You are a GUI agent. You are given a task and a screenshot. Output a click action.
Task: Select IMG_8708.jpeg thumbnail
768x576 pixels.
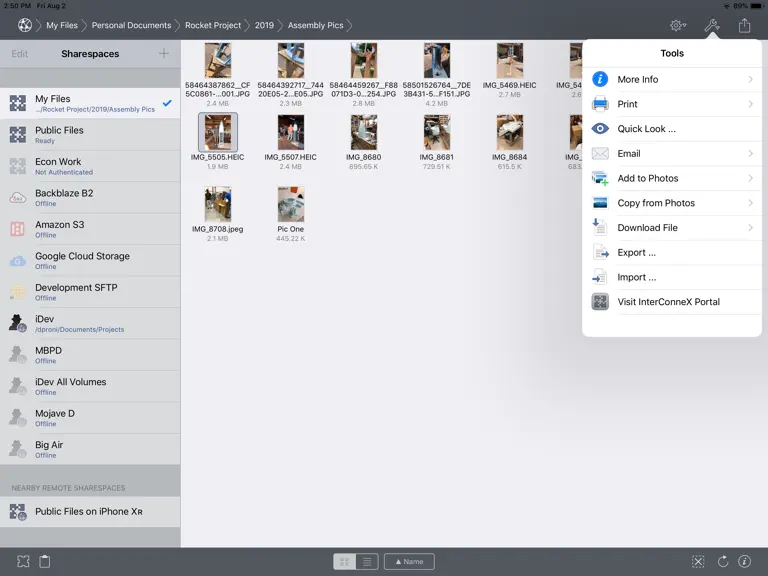pos(217,204)
